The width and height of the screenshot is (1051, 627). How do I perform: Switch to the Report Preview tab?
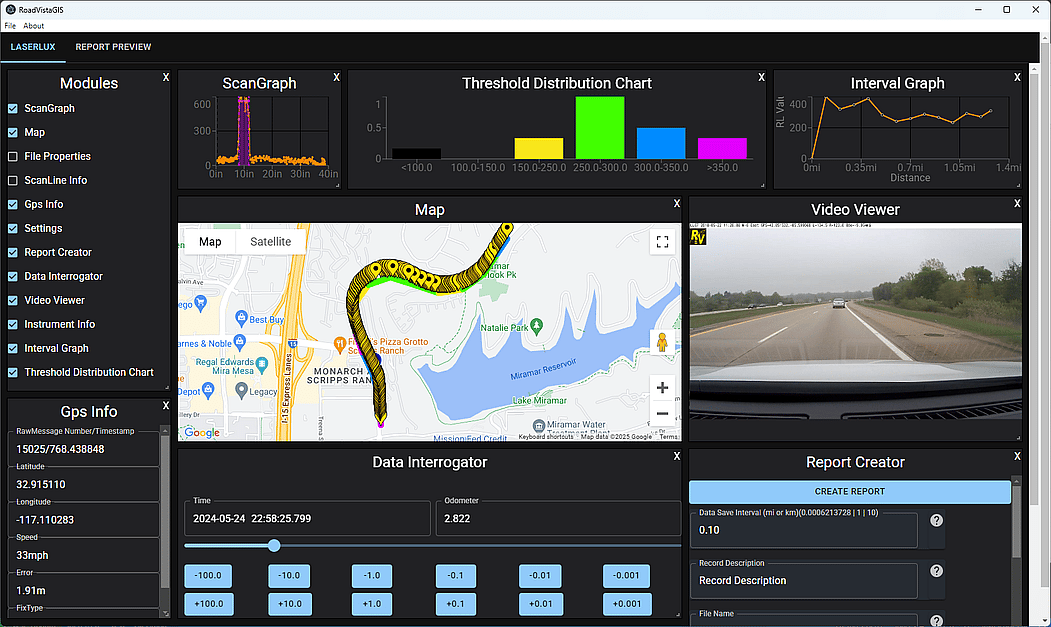pos(113,47)
